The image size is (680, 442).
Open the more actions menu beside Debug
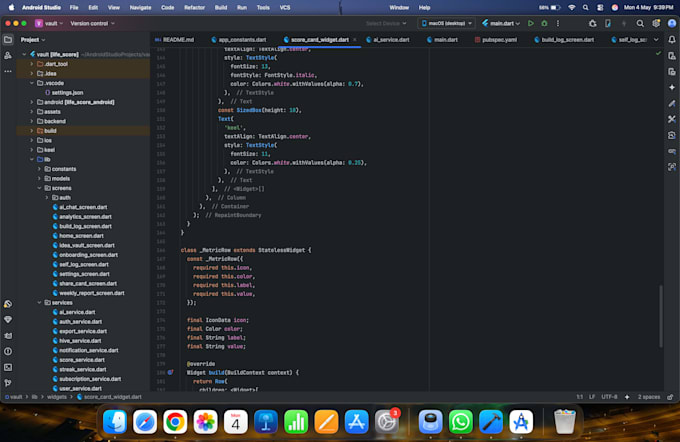point(558,23)
